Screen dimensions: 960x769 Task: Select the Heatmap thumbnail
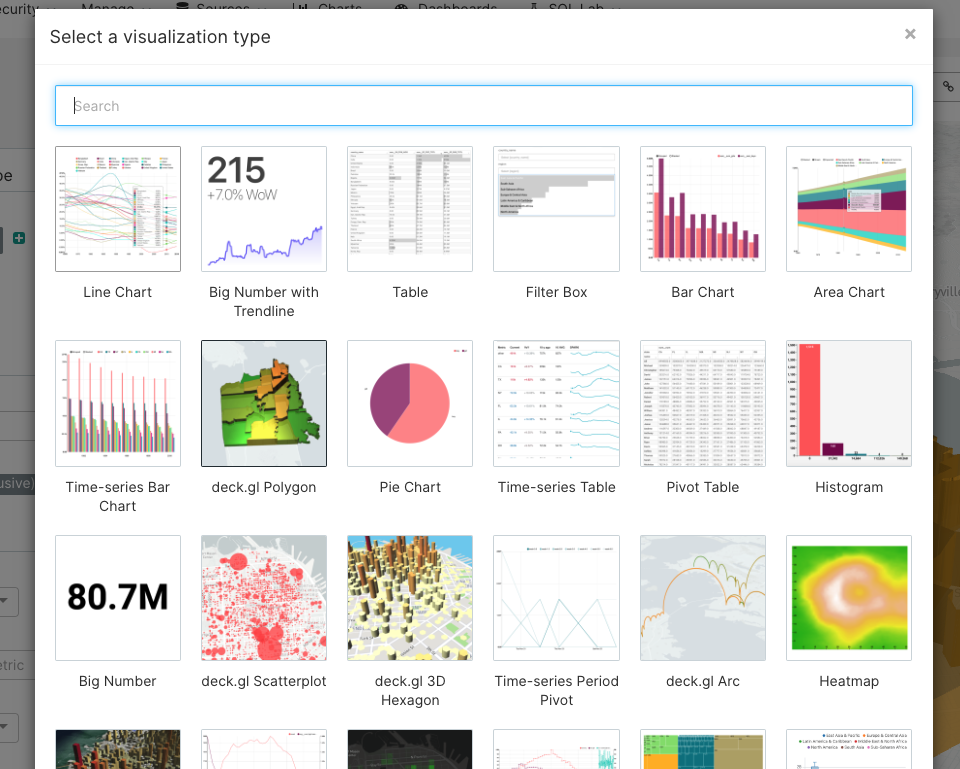pos(849,598)
